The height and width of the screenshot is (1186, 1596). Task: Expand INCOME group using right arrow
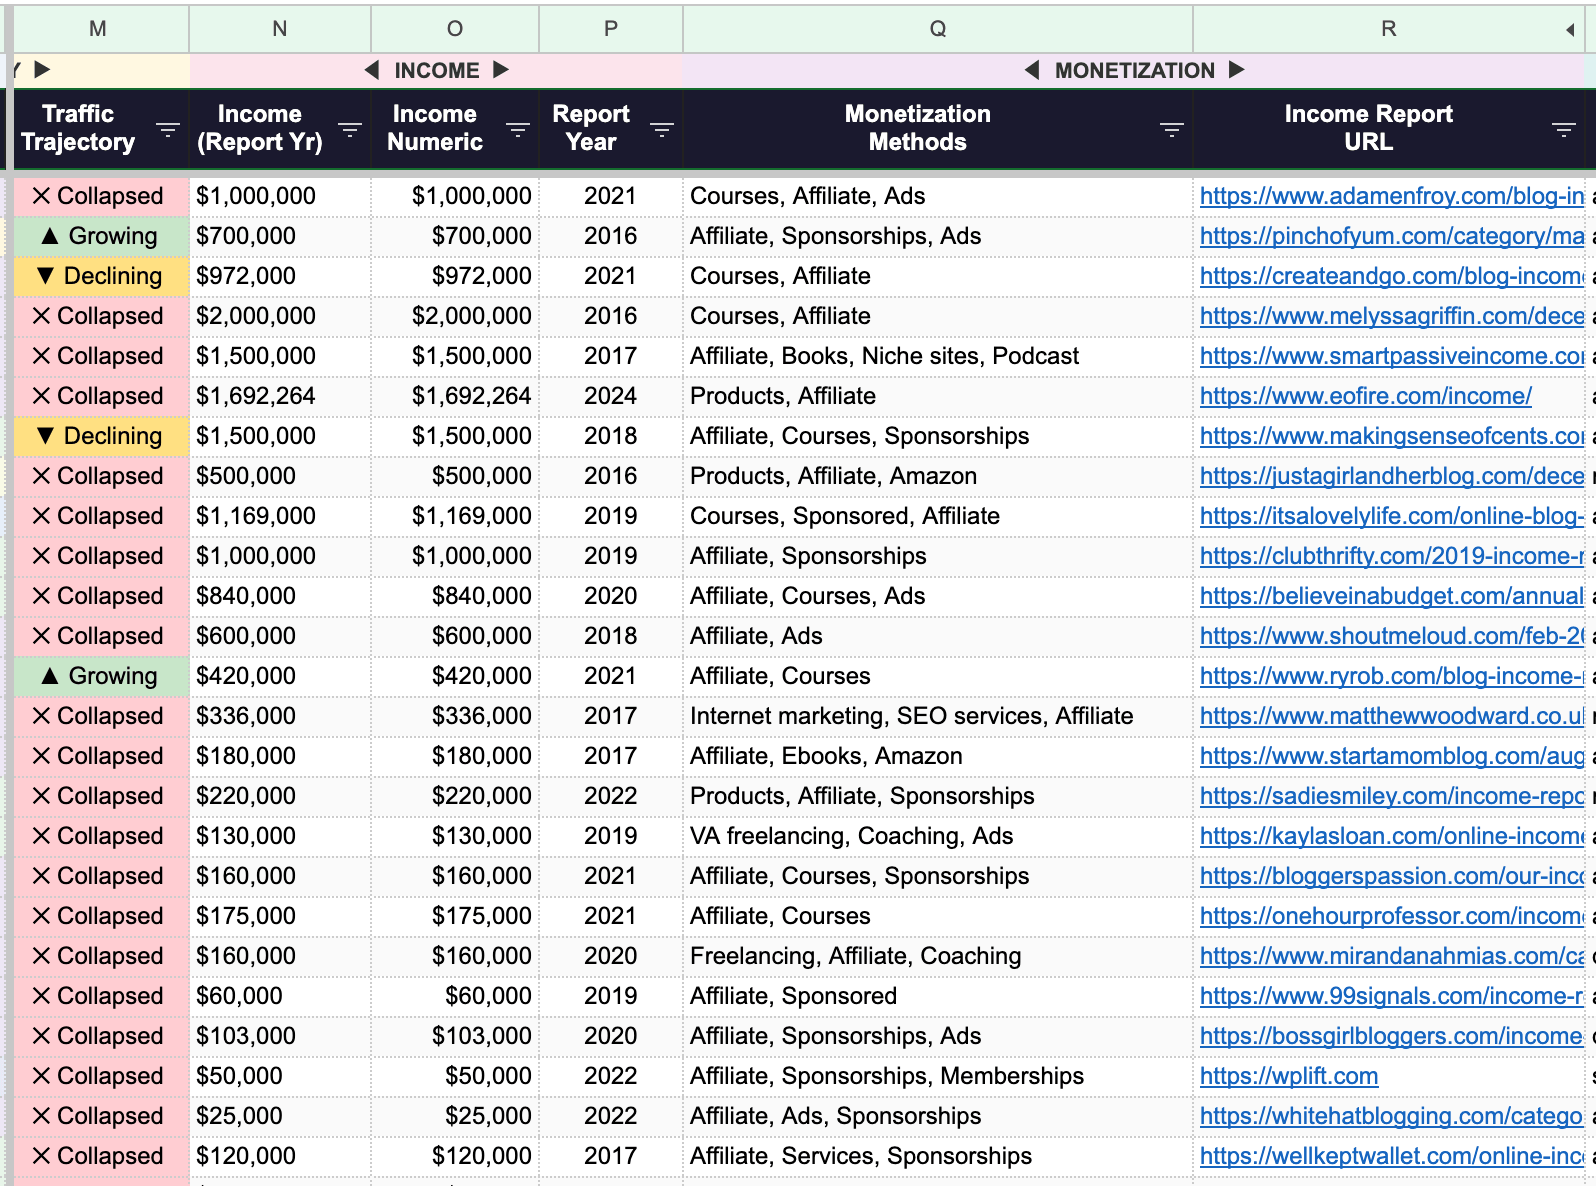(x=501, y=70)
